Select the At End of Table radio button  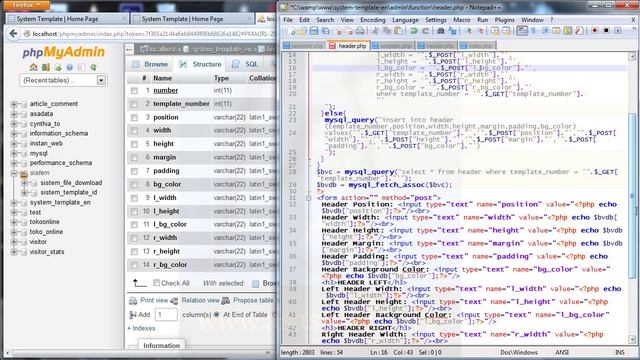tap(216, 315)
